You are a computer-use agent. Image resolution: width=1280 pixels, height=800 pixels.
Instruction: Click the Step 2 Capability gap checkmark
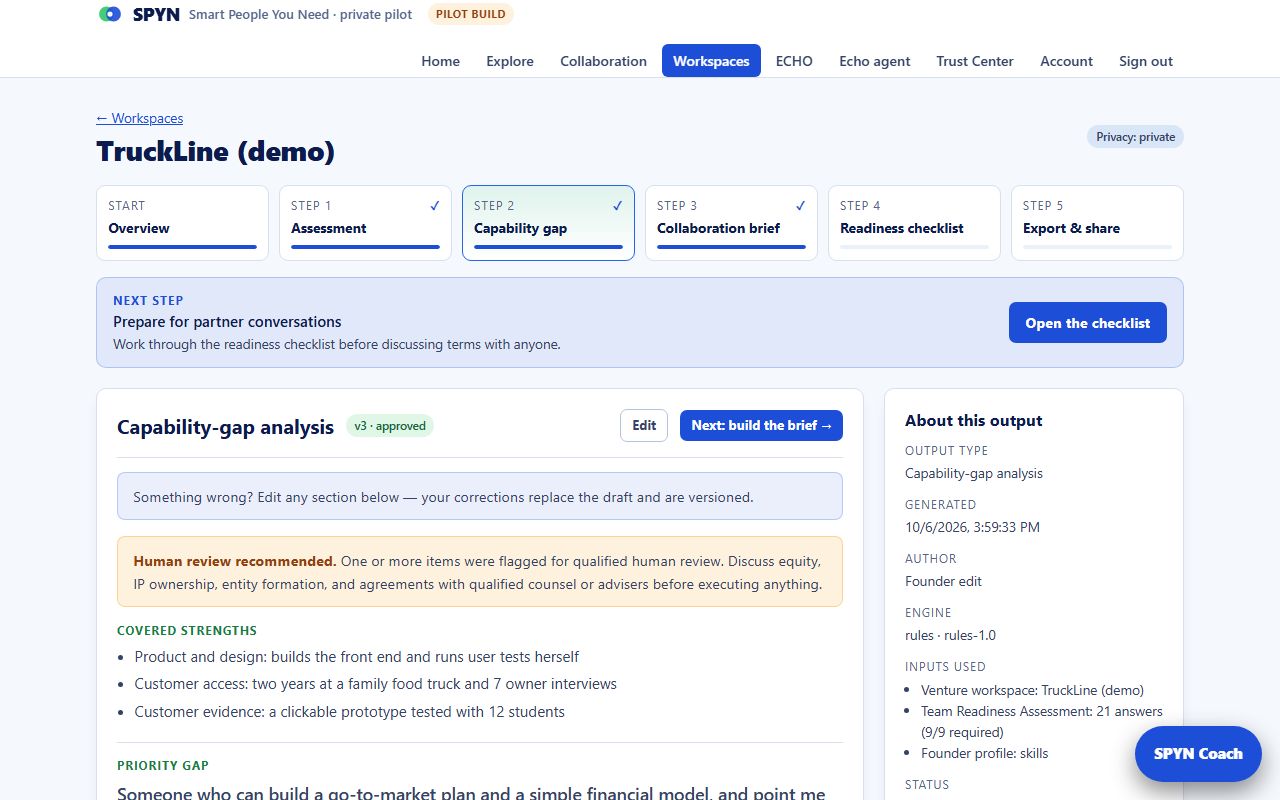[618, 206]
